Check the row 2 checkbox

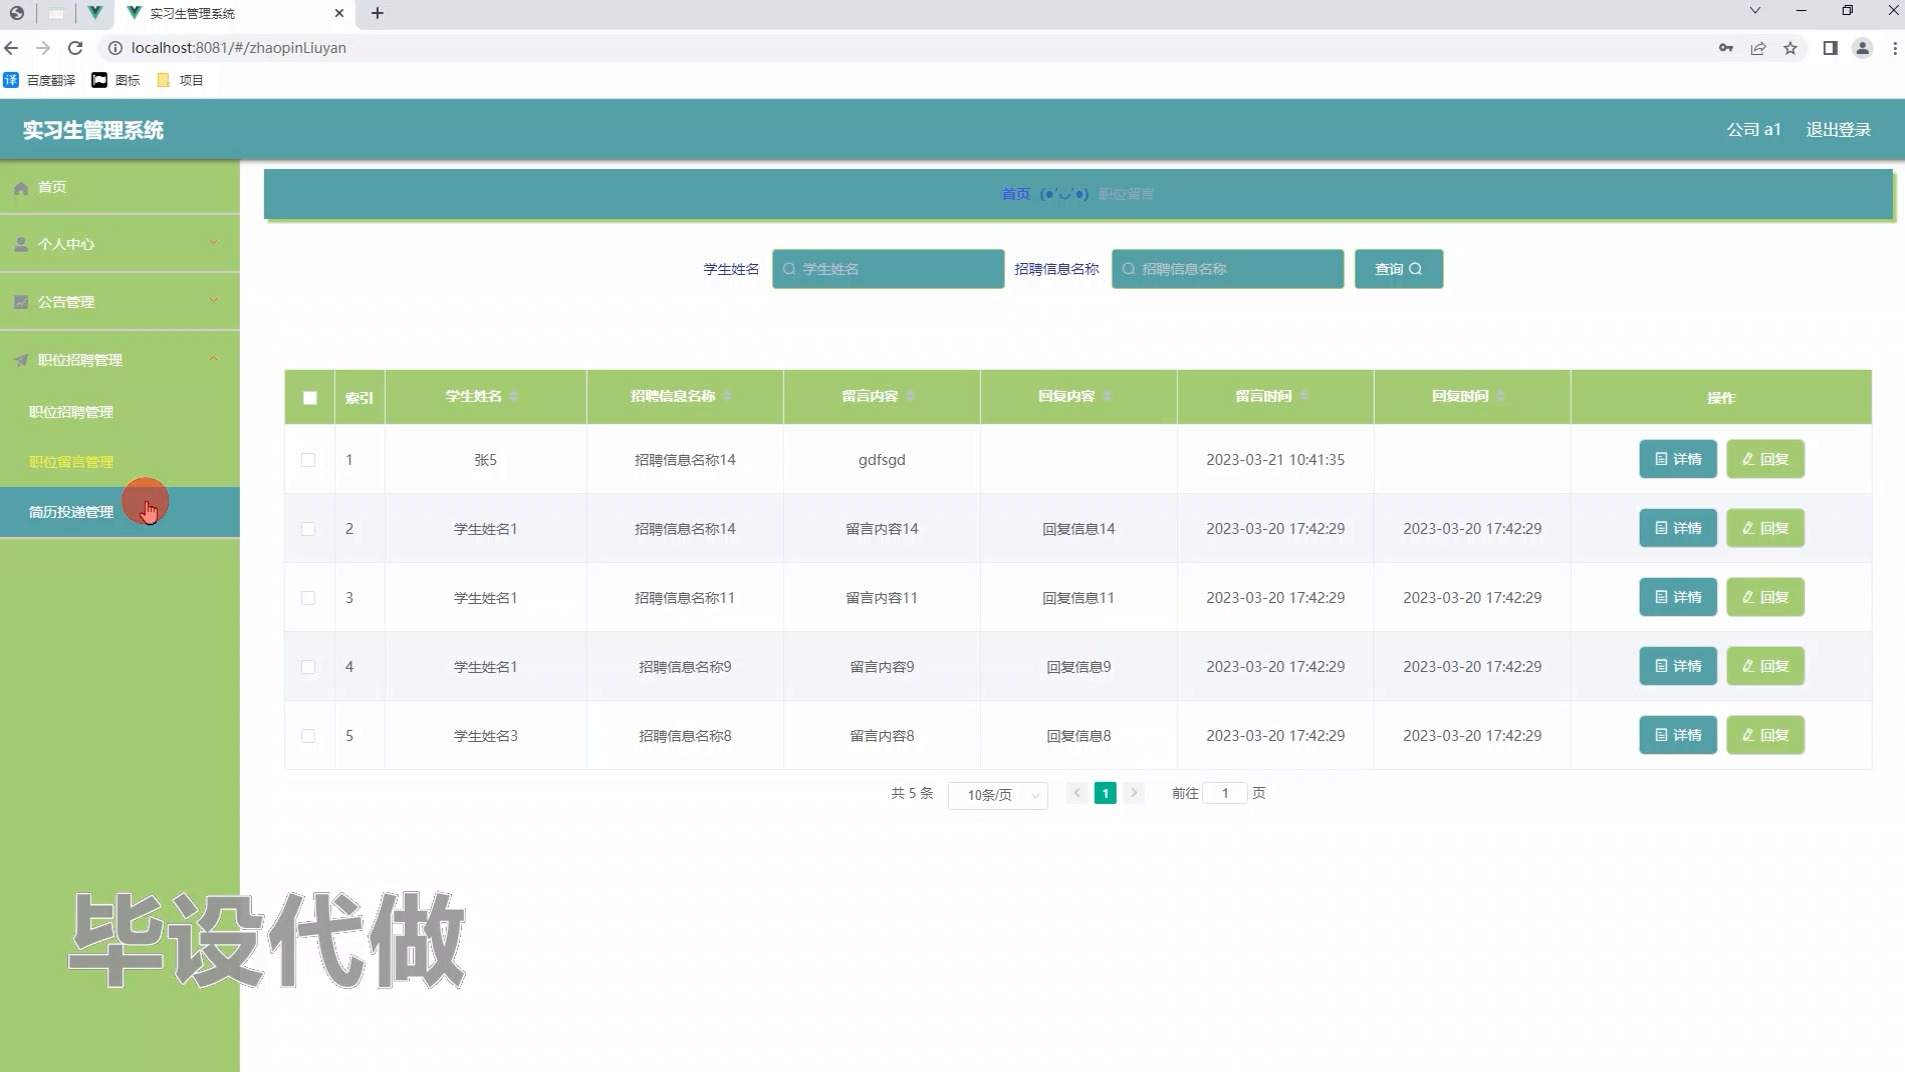308,529
